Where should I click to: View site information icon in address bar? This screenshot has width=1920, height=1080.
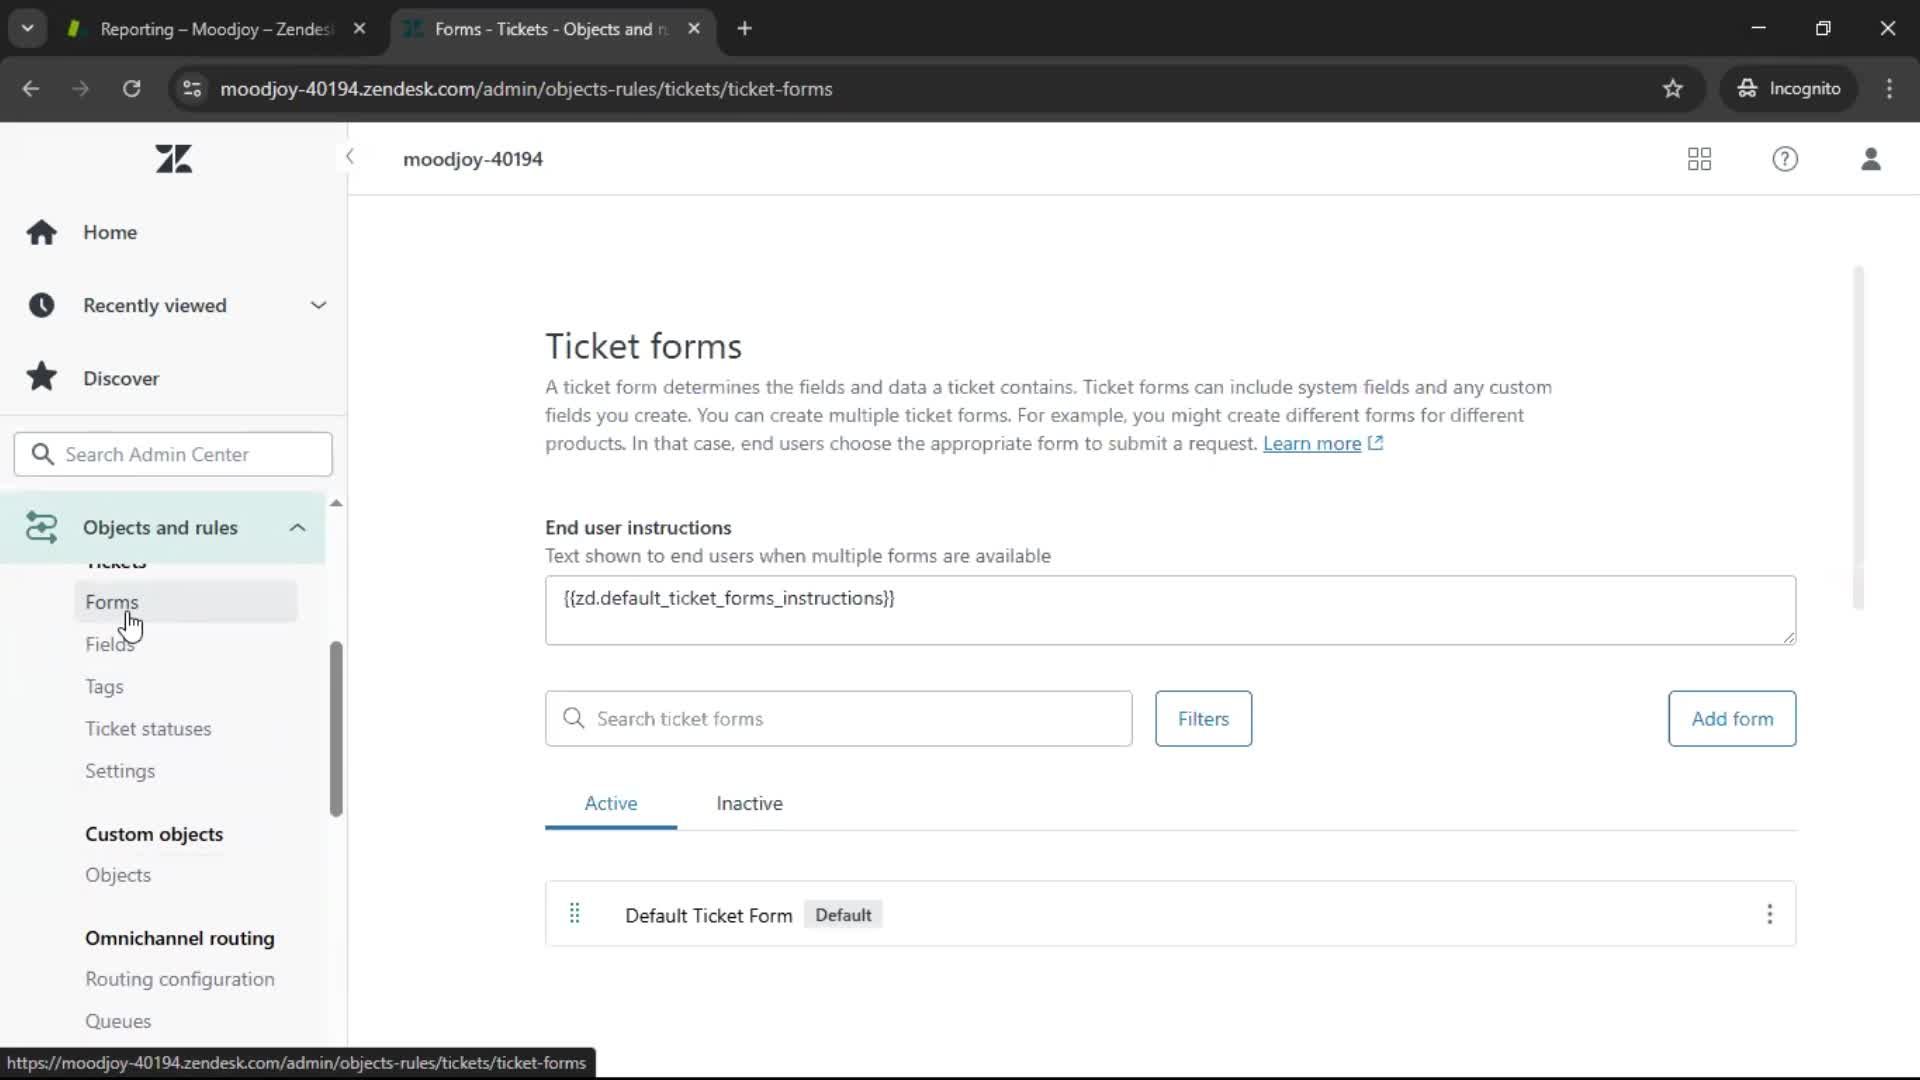pos(192,89)
